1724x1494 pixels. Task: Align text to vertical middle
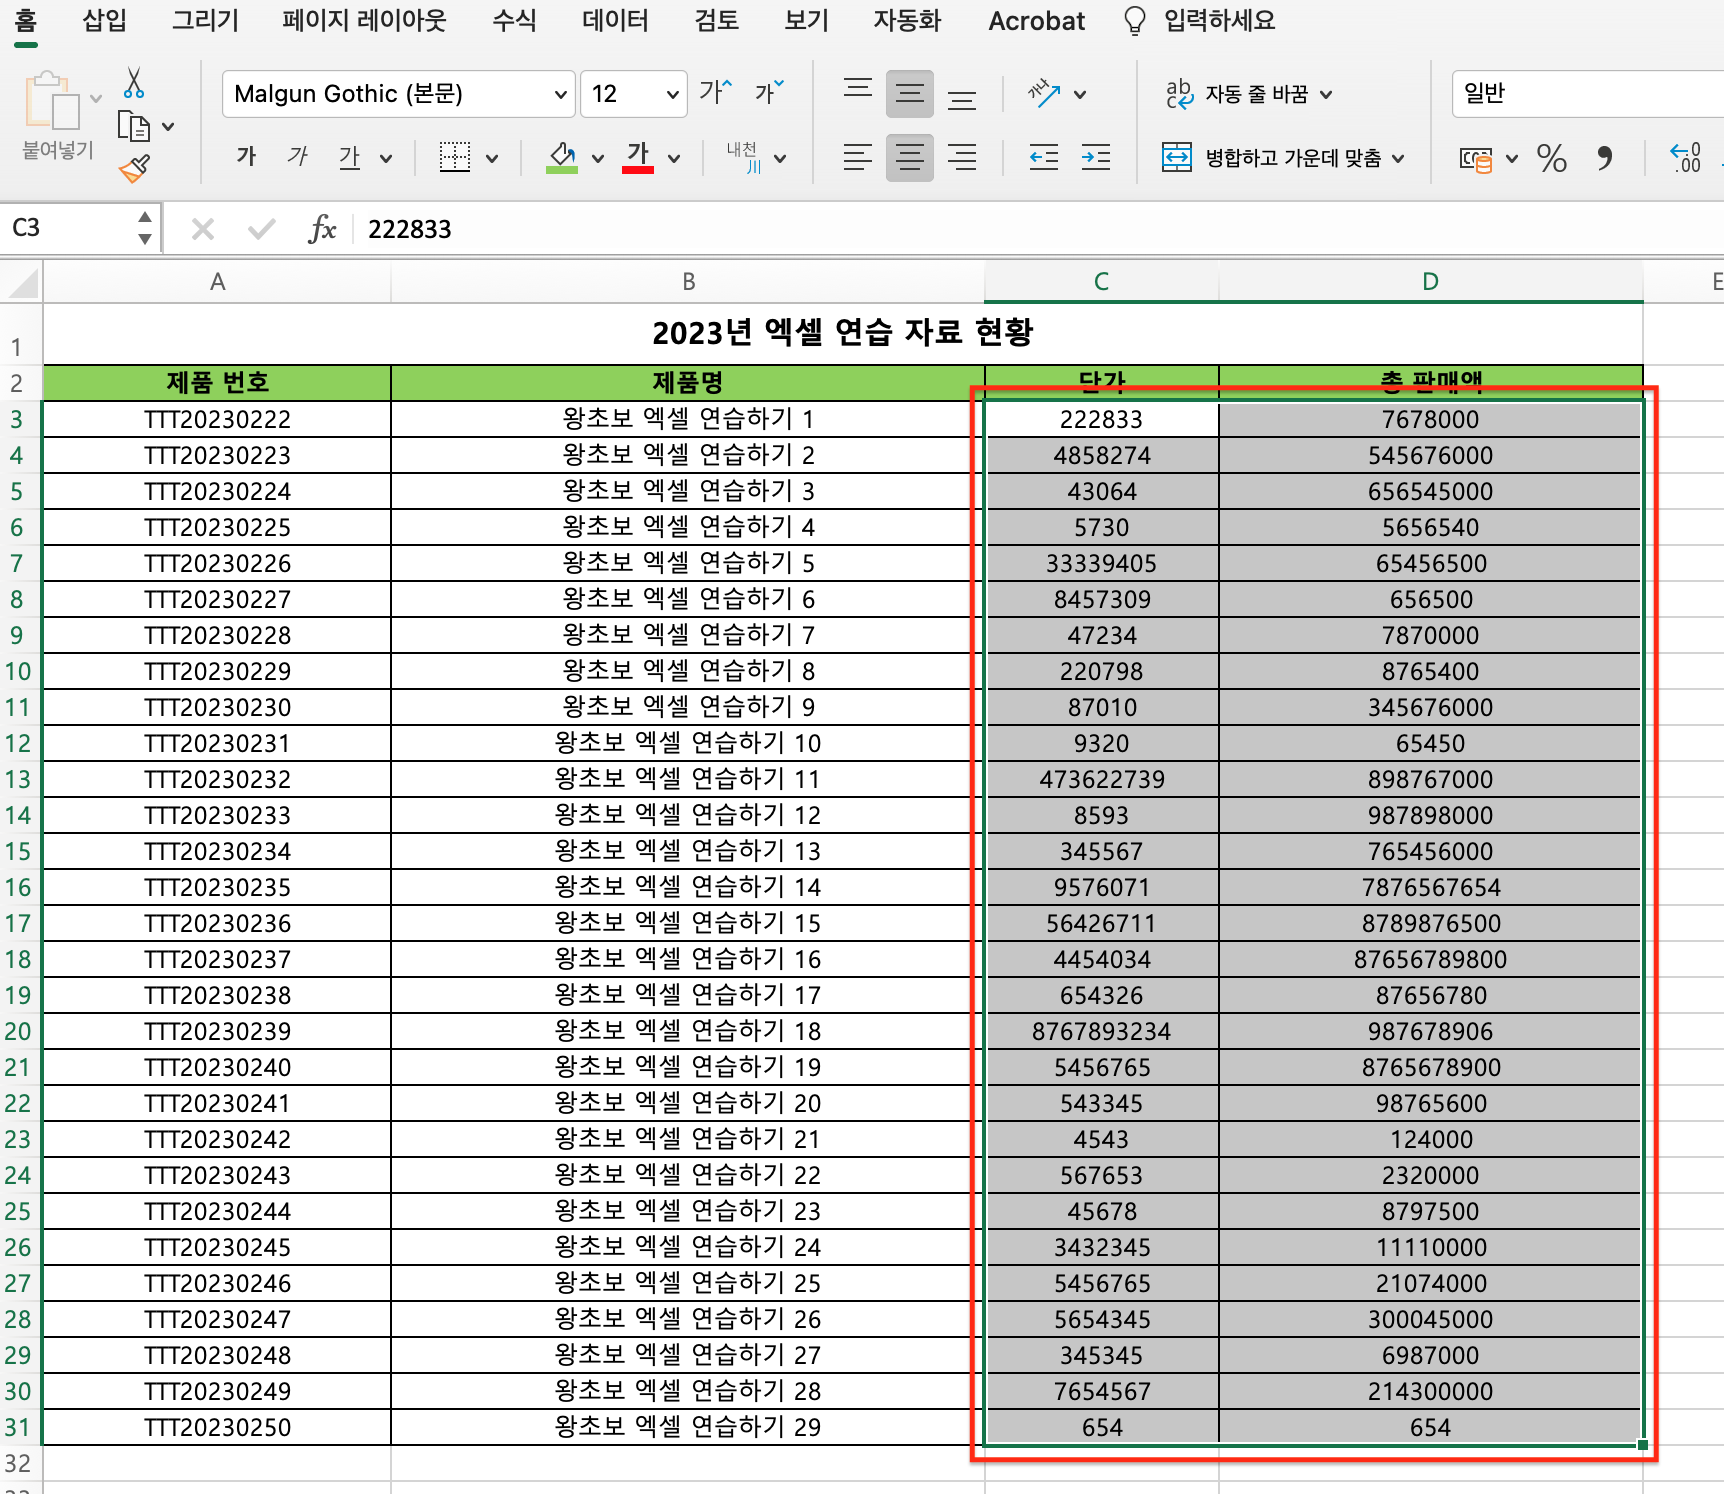(x=910, y=94)
